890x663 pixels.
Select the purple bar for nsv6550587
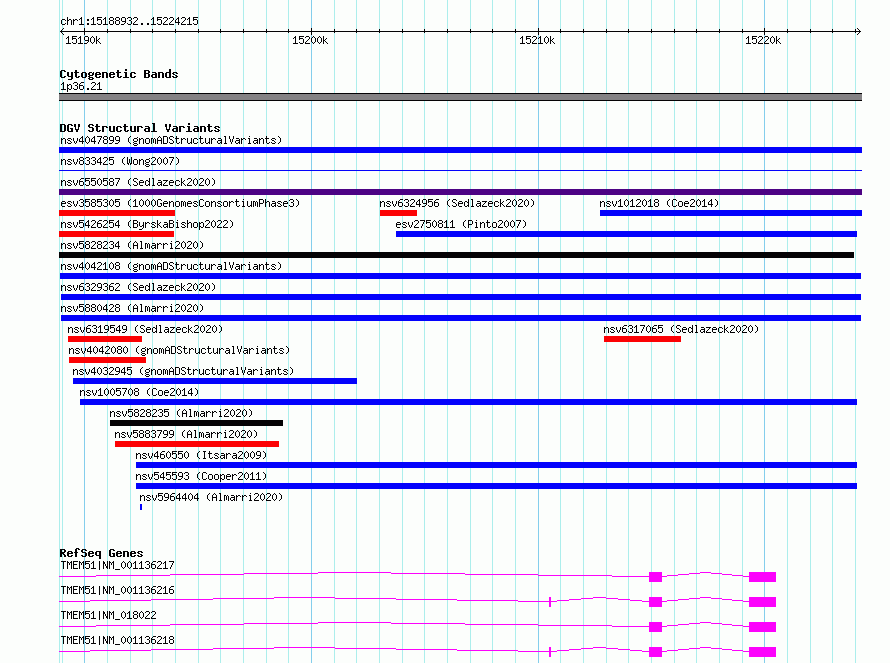pyautogui.click(x=460, y=192)
